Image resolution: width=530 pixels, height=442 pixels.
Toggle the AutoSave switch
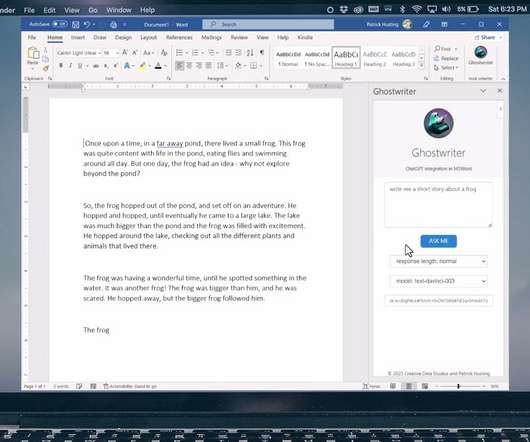click(x=59, y=24)
